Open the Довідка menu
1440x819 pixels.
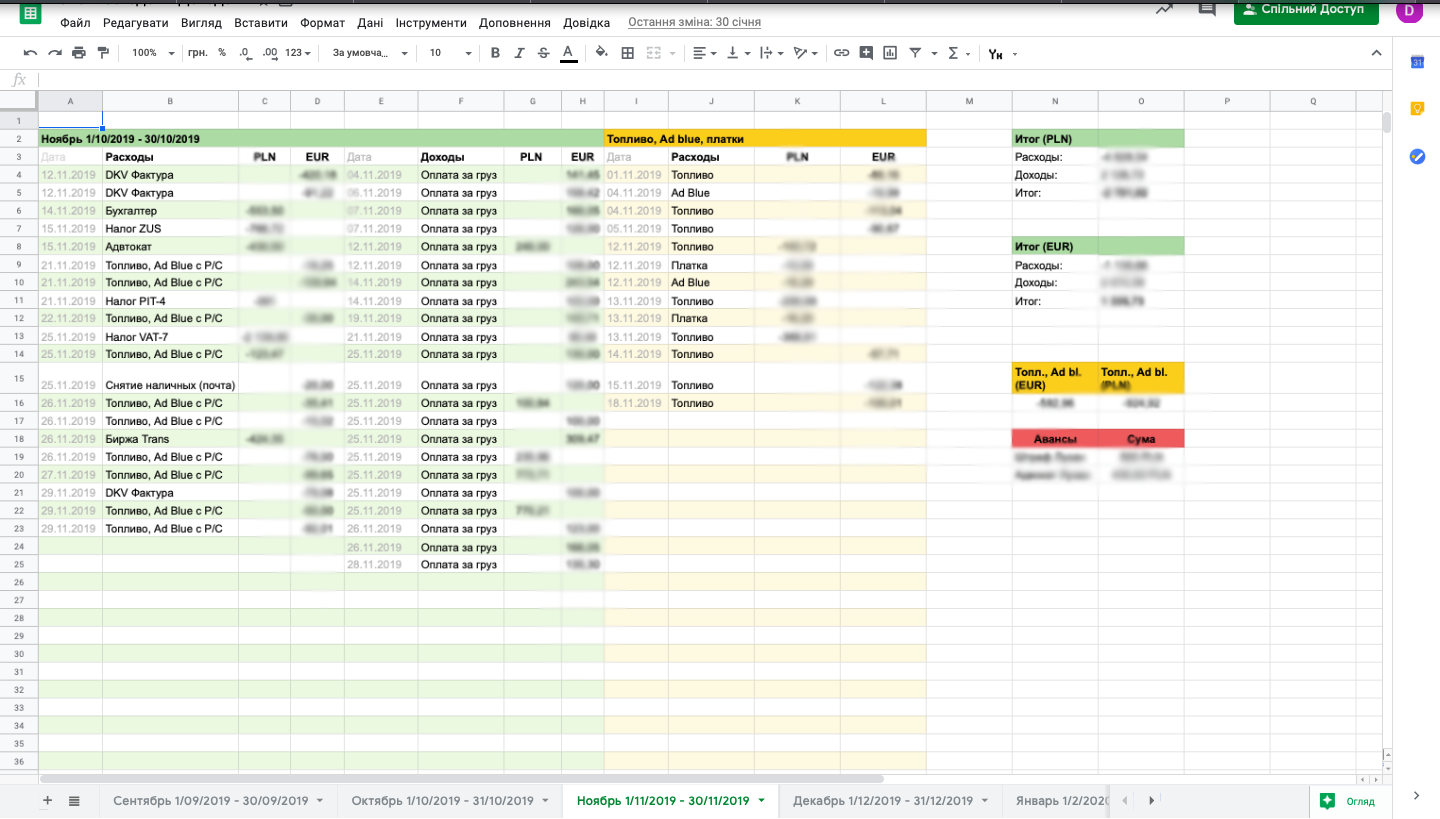(x=586, y=22)
